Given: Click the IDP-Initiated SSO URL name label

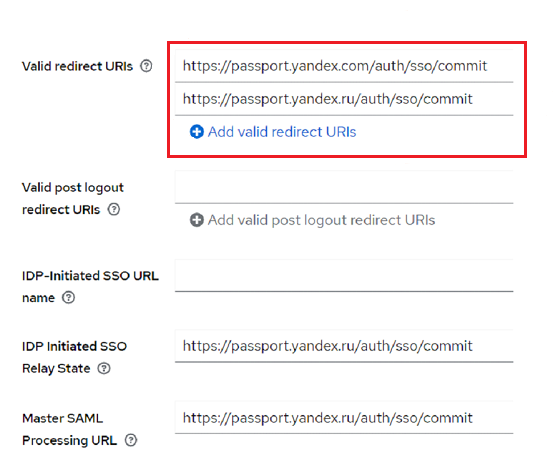Looking at the screenshot, I should [90, 286].
